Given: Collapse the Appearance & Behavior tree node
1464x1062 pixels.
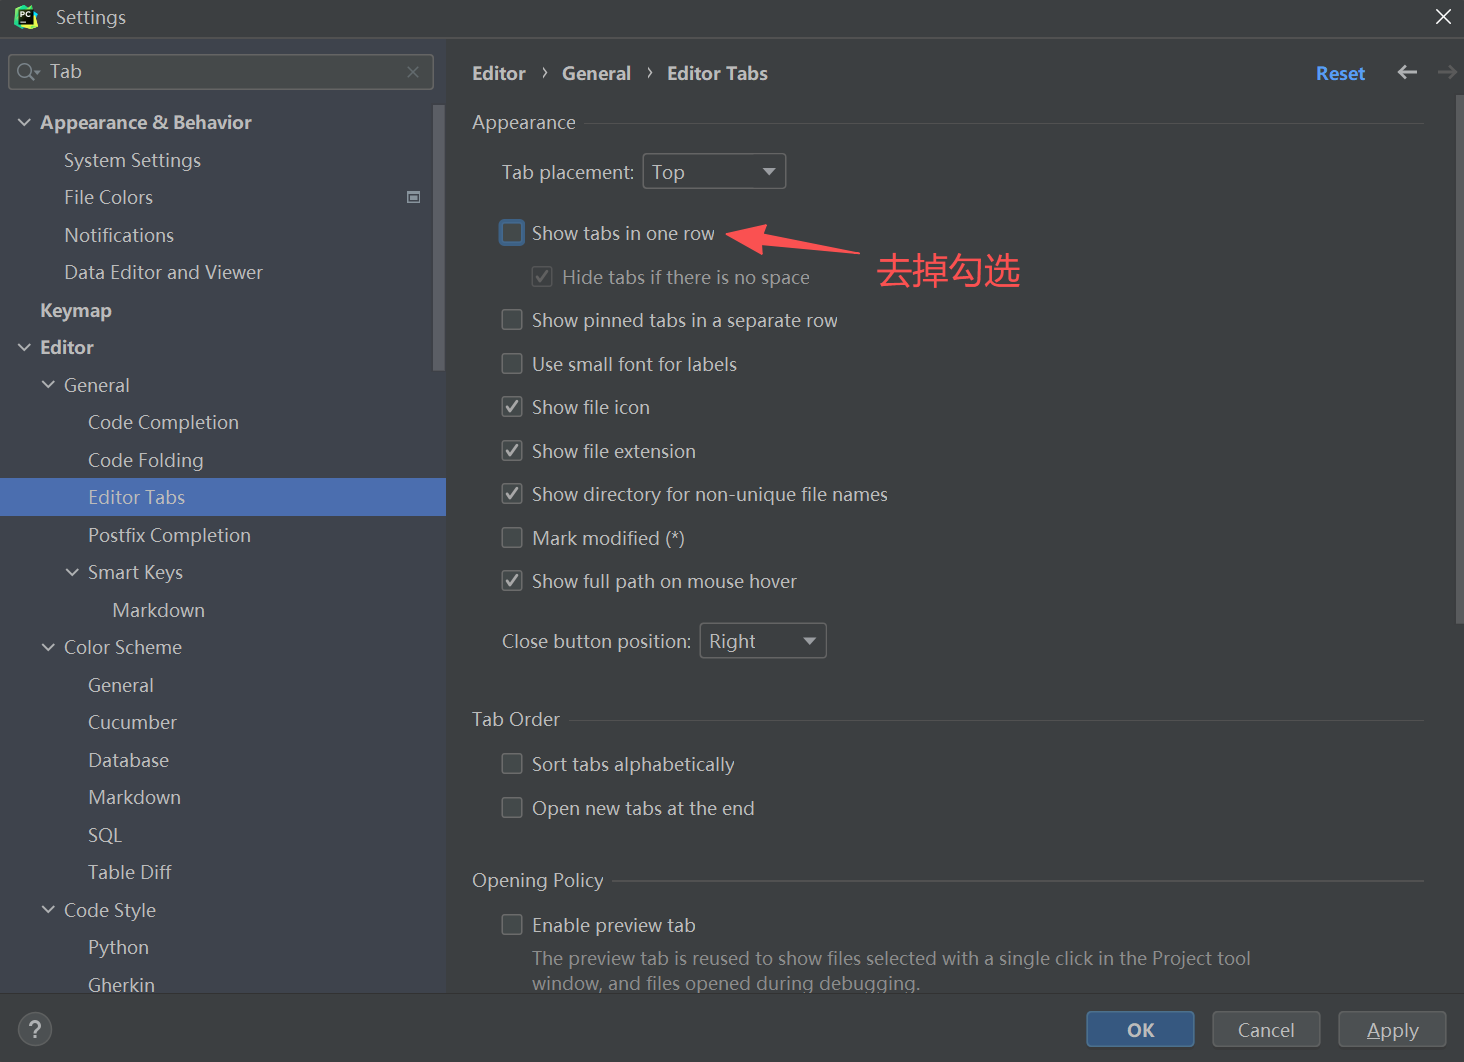Looking at the screenshot, I should tap(24, 122).
